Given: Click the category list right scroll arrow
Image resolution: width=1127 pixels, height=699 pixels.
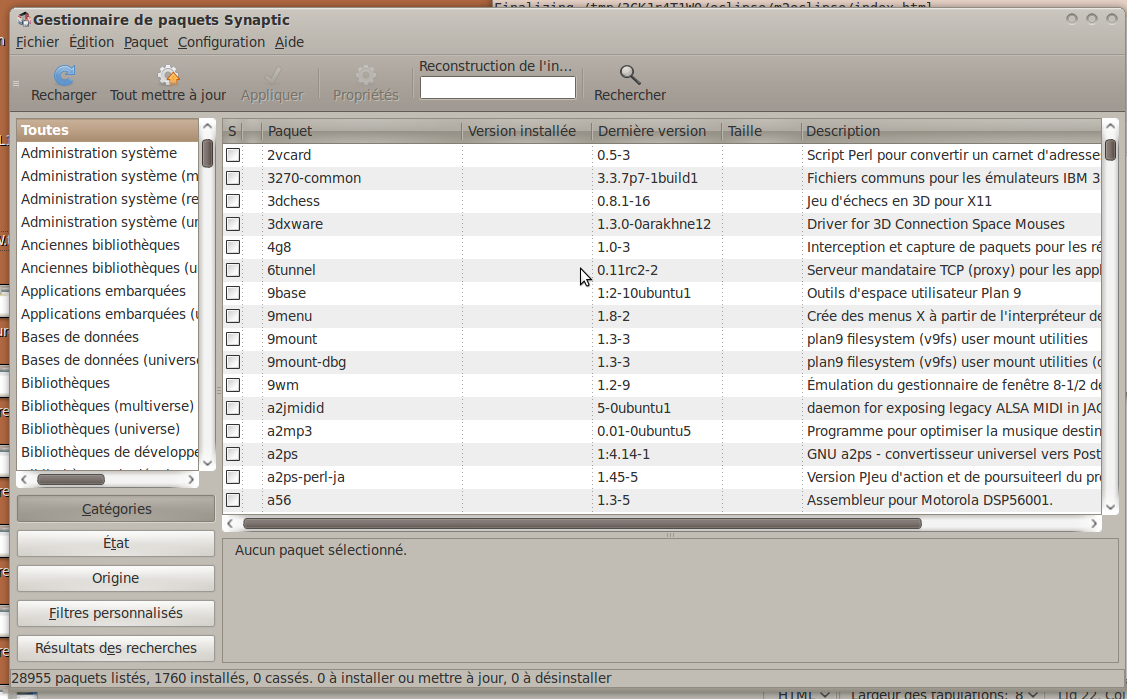Looking at the screenshot, I should click(x=191, y=479).
